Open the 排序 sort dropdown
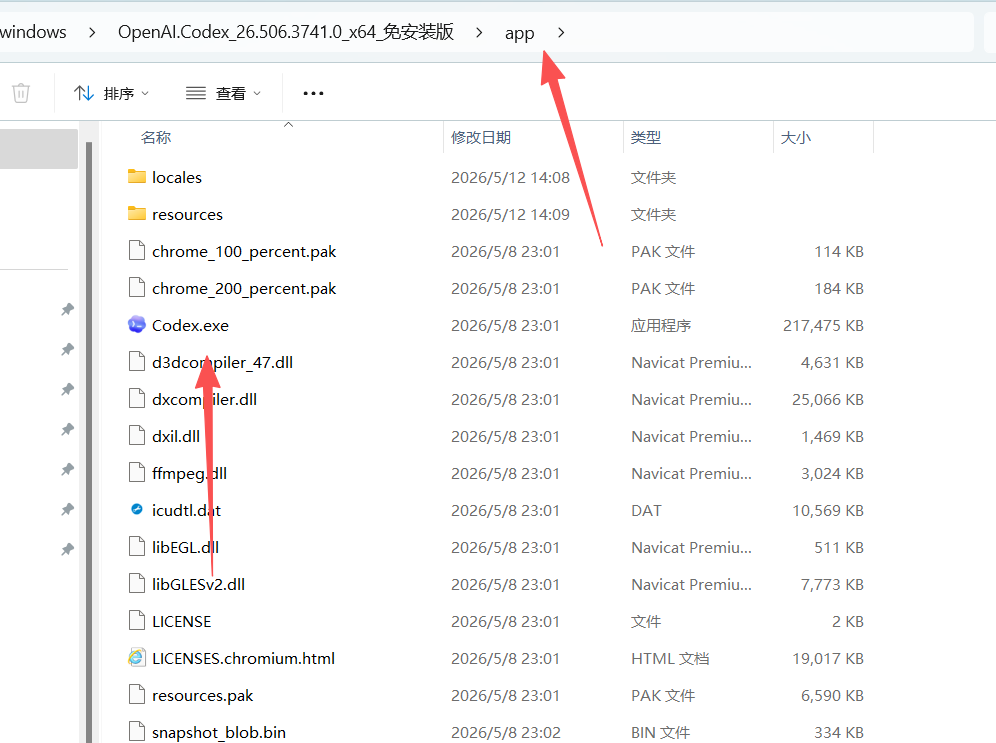996x743 pixels. 111,93
